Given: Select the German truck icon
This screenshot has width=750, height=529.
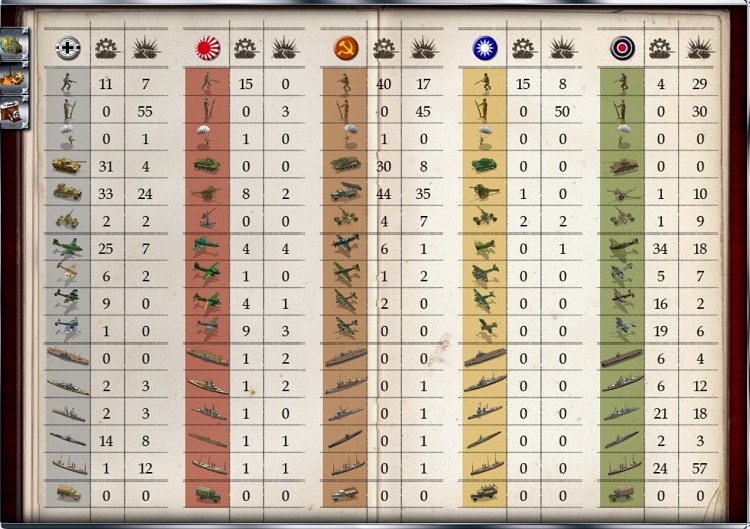Looking at the screenshot, I should [68, 493].
